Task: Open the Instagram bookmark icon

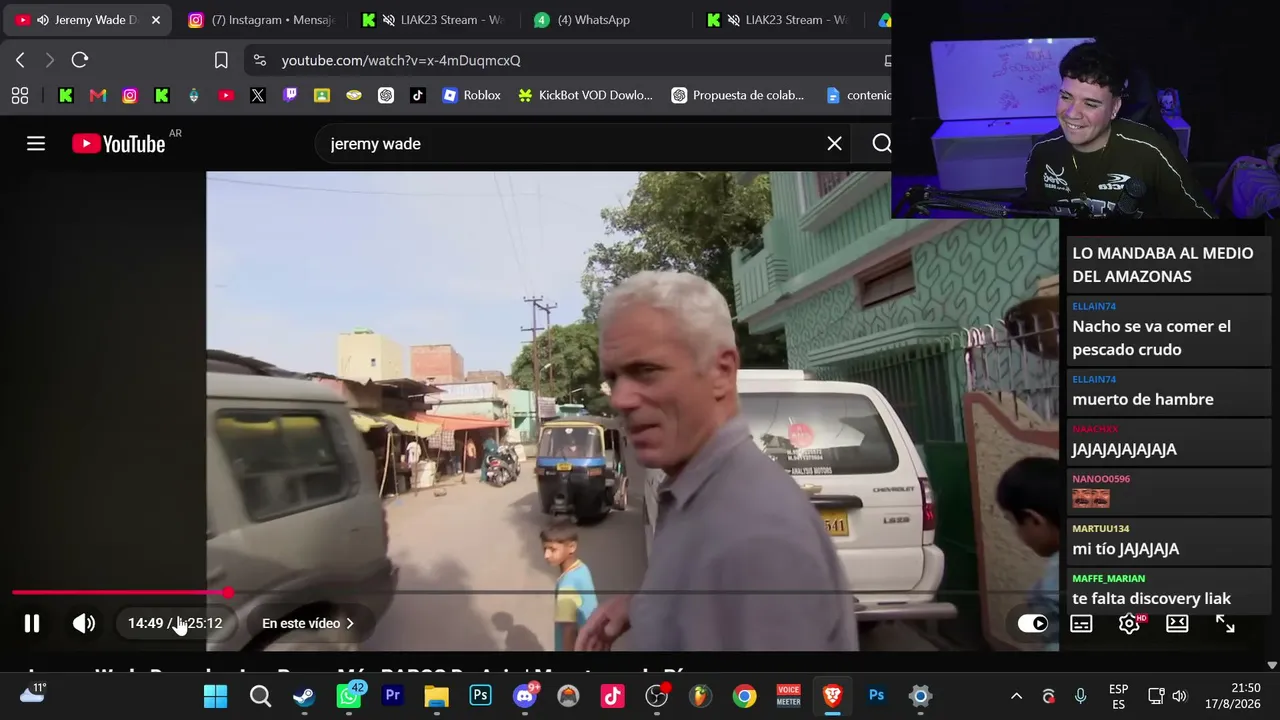Action: [130, 95]
